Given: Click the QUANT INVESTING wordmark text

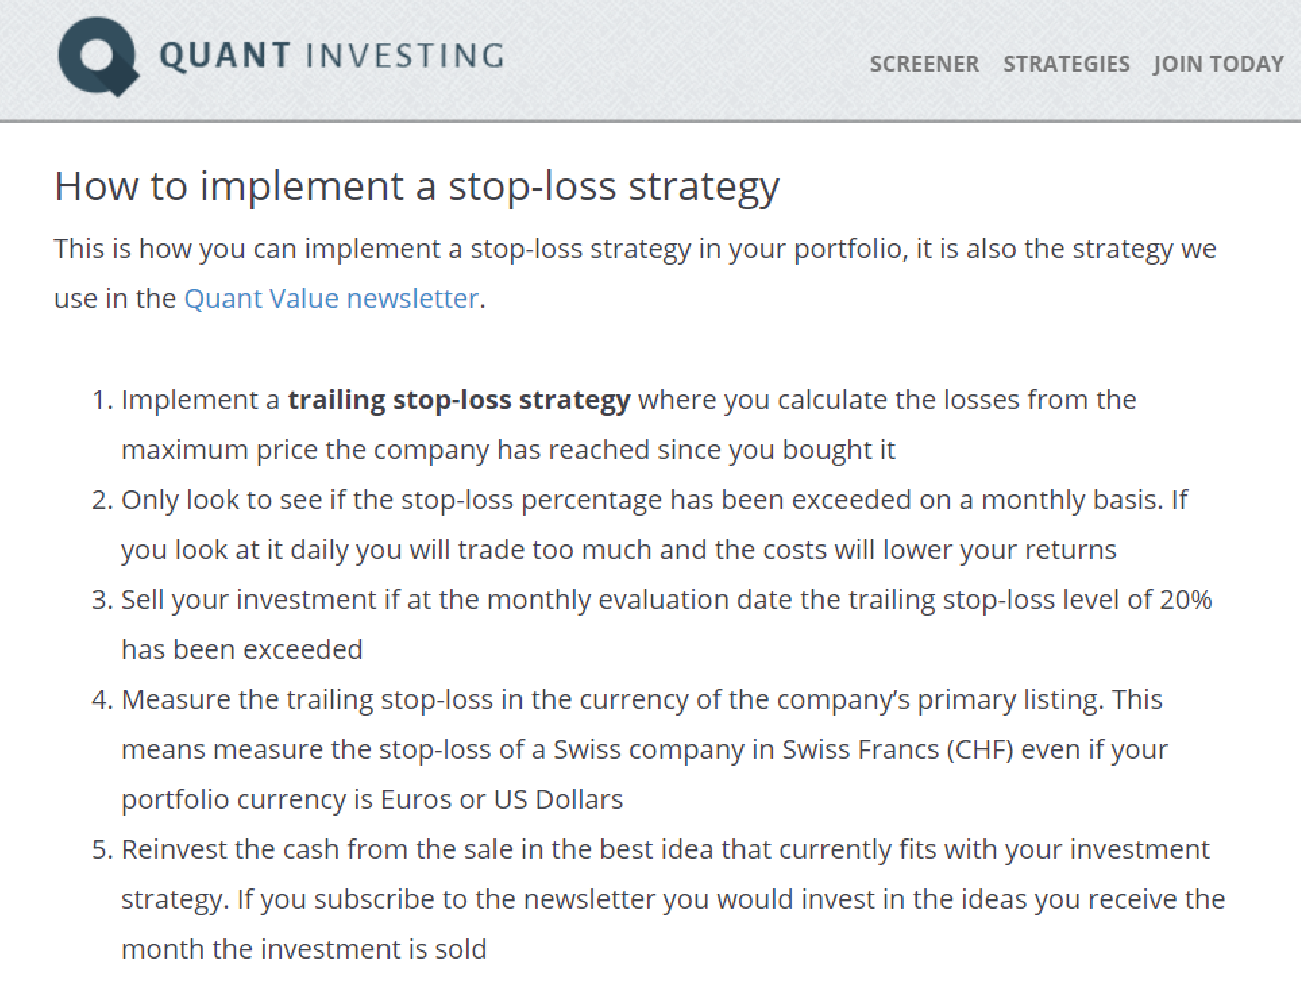Looking at the screenshot, I should pos(332,55).
